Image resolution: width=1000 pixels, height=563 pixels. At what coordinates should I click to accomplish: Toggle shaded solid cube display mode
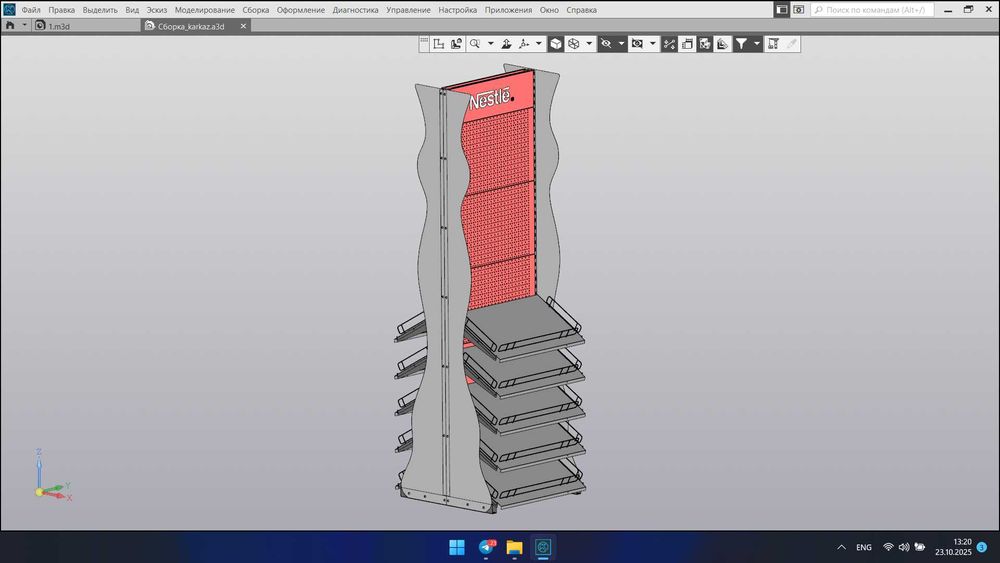(x=556, y=44)
